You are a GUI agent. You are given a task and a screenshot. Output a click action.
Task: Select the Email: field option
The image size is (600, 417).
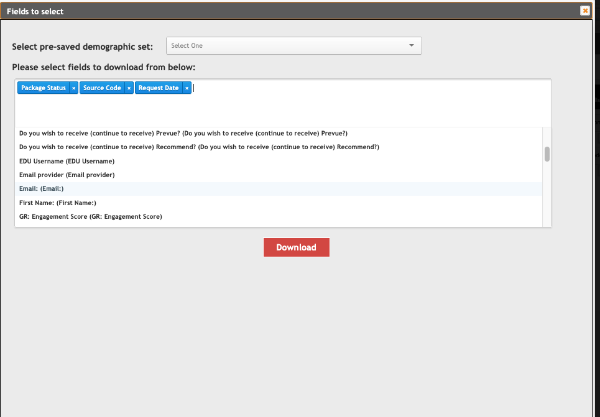click(x=279, y=189)
